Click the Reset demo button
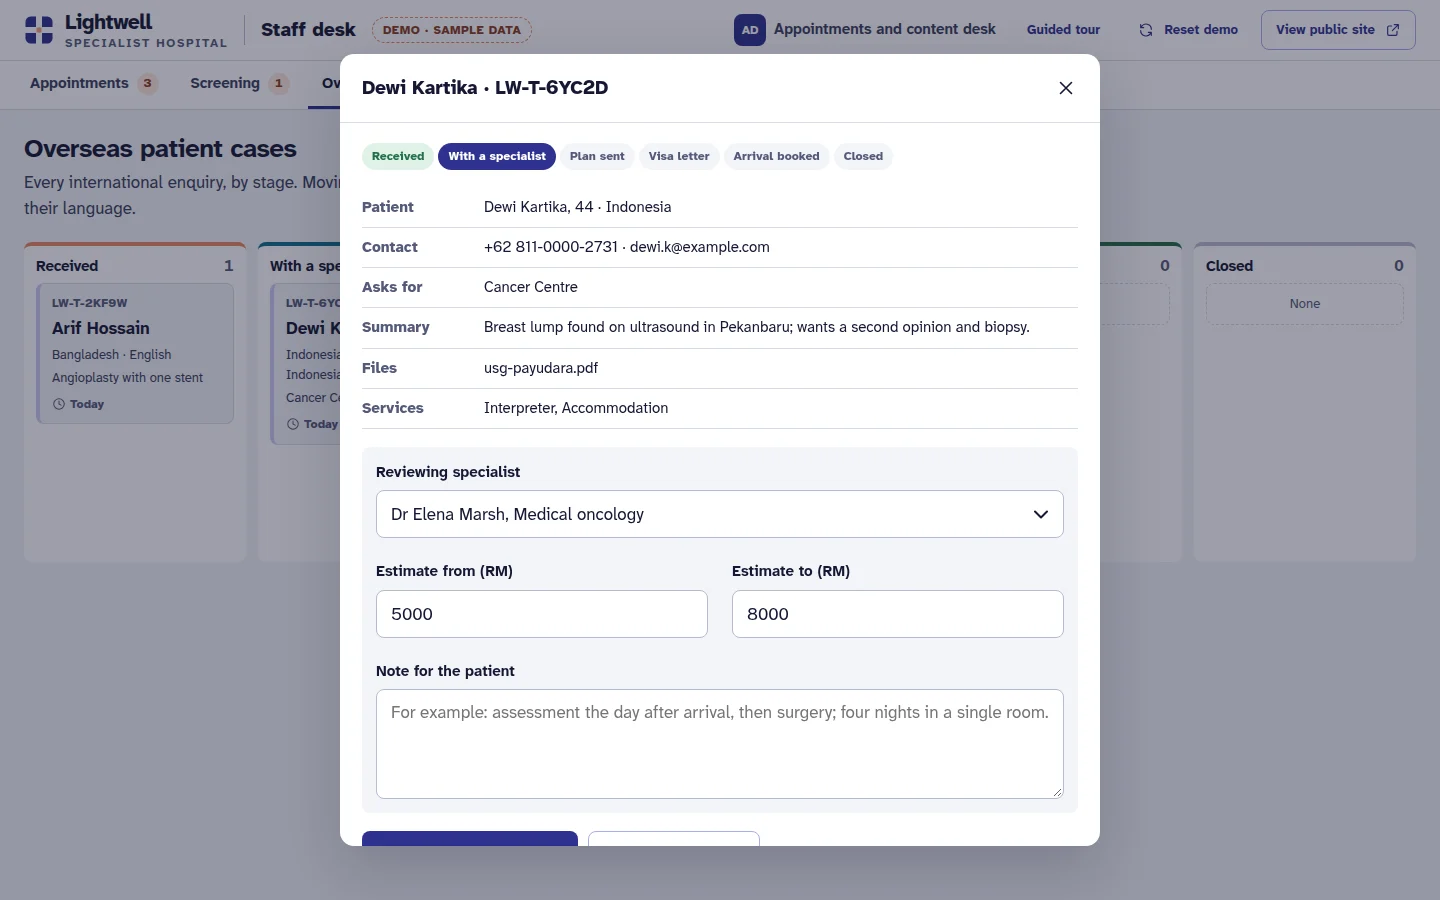Viewport: 1440px width, 900px height. [x=1188, y=30]
